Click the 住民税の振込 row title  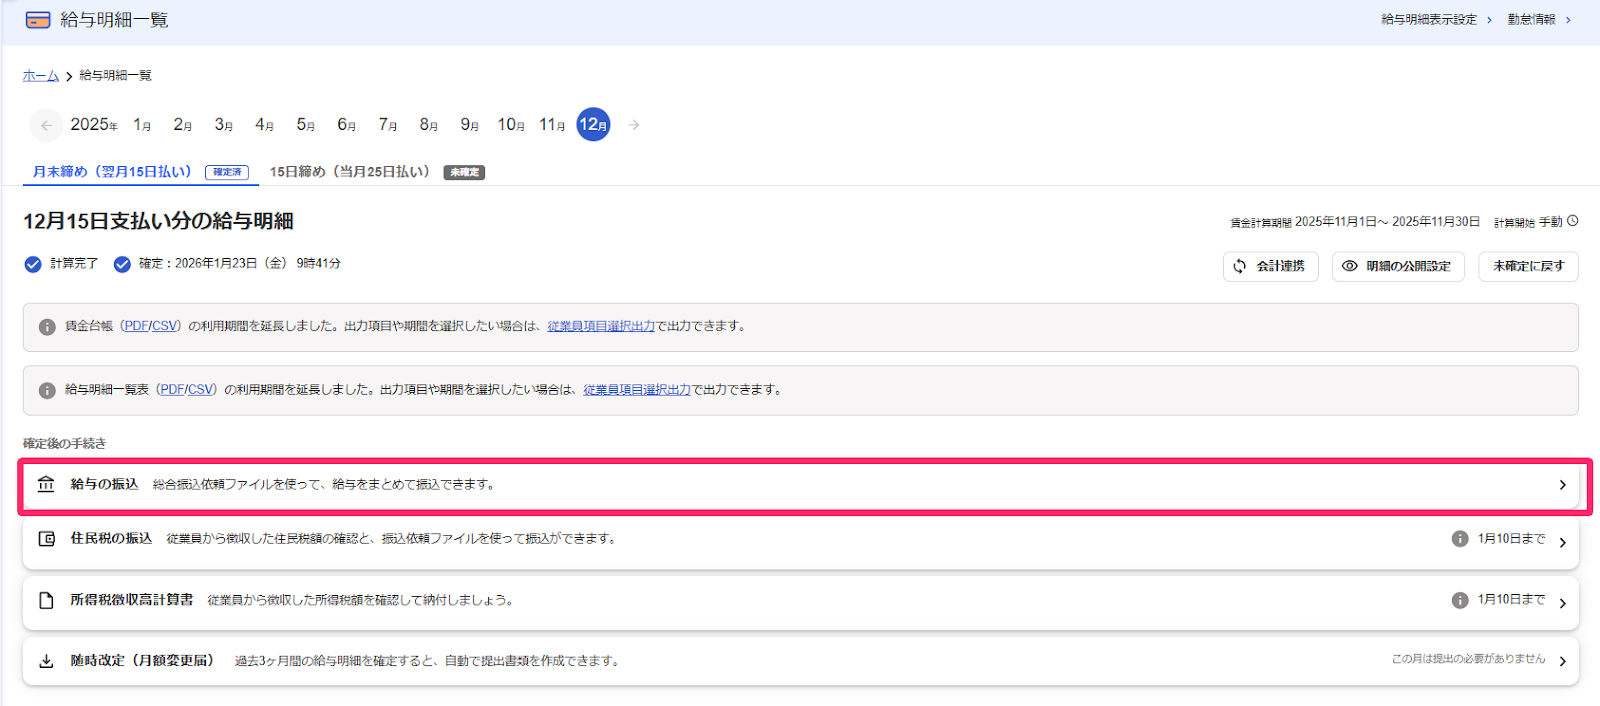(111, 539)
